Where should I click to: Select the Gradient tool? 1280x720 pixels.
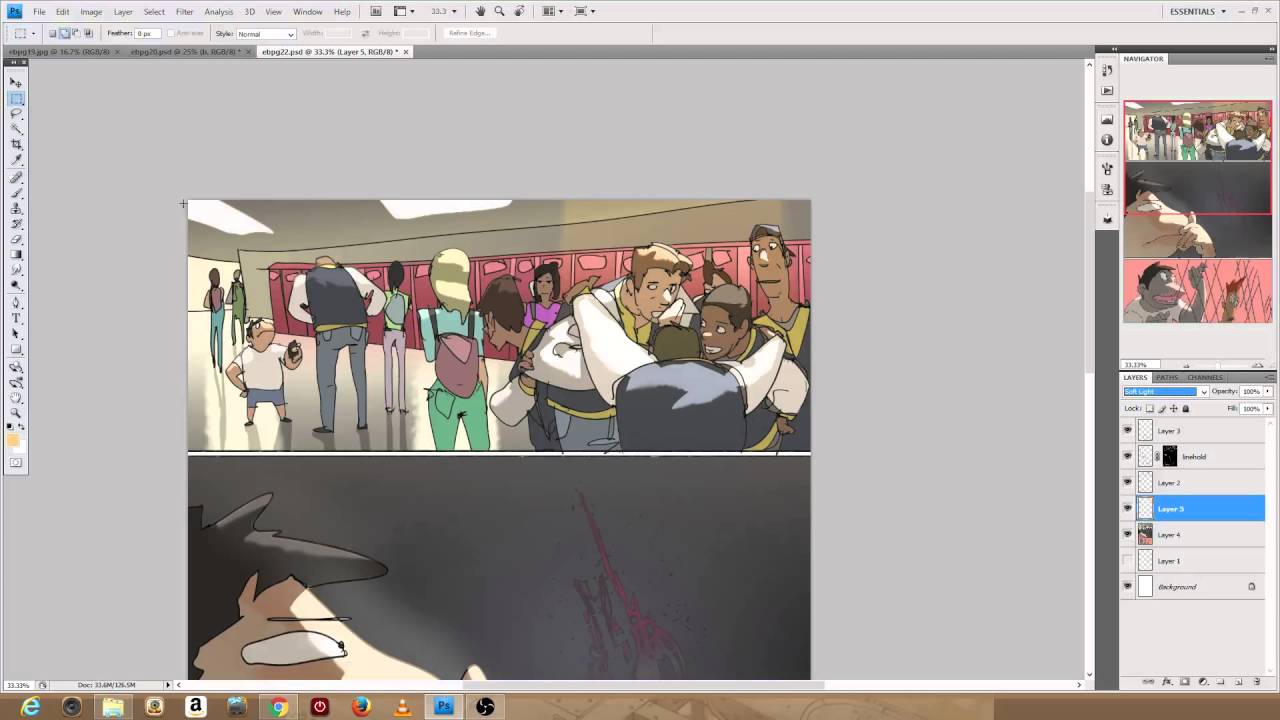click(x=16, y=255)
